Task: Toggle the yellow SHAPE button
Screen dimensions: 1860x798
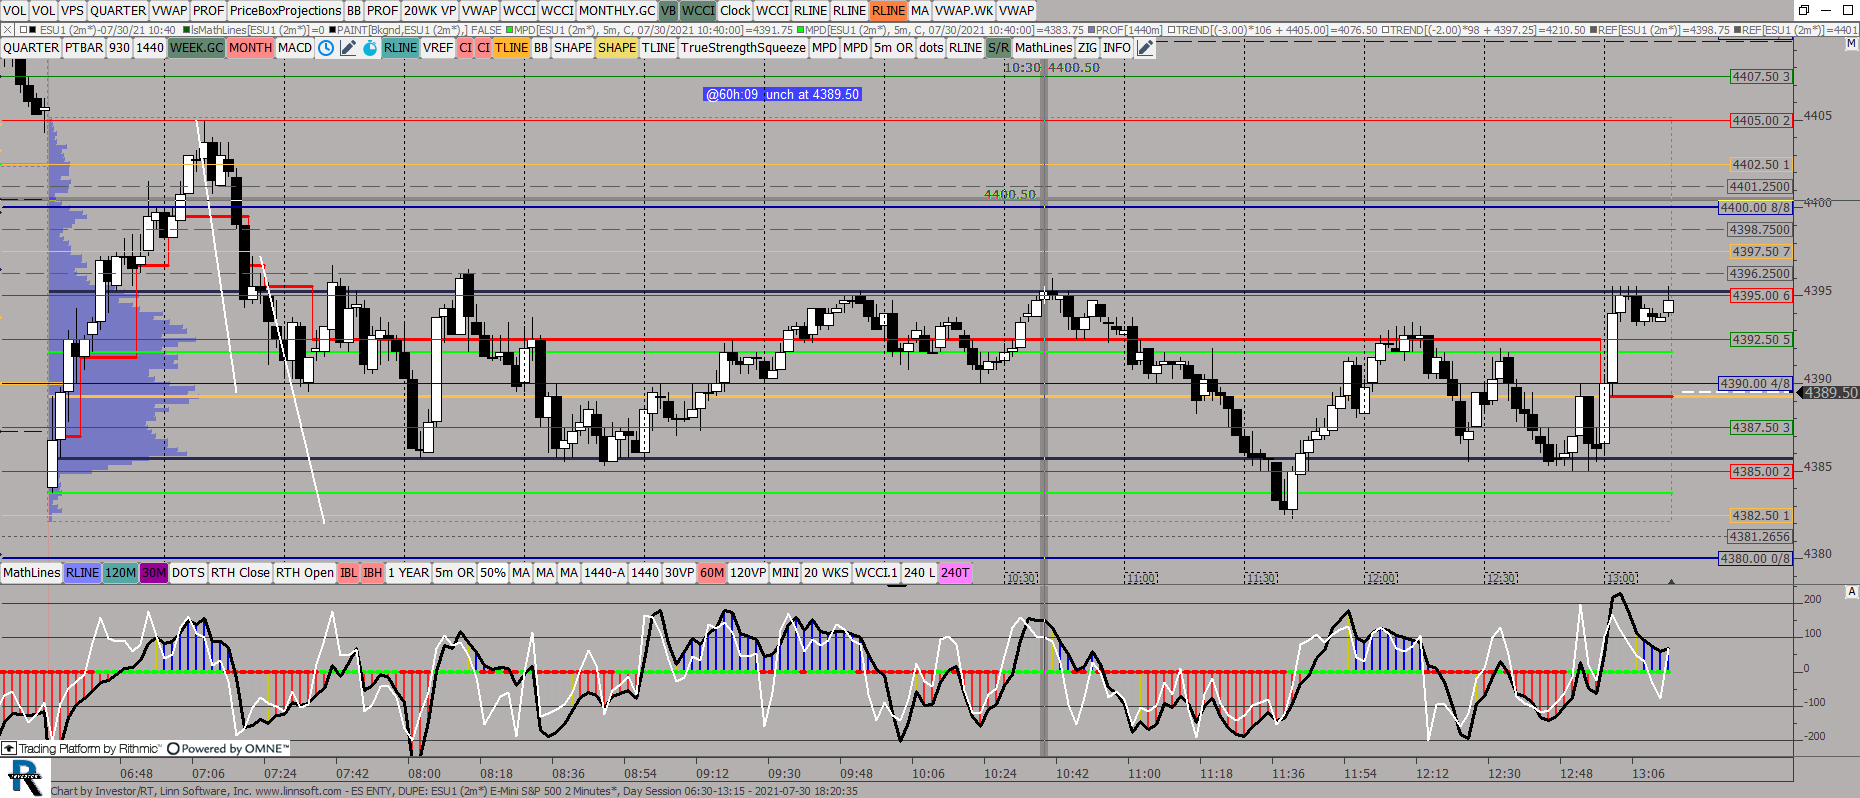Action: (x=617, y=48)
